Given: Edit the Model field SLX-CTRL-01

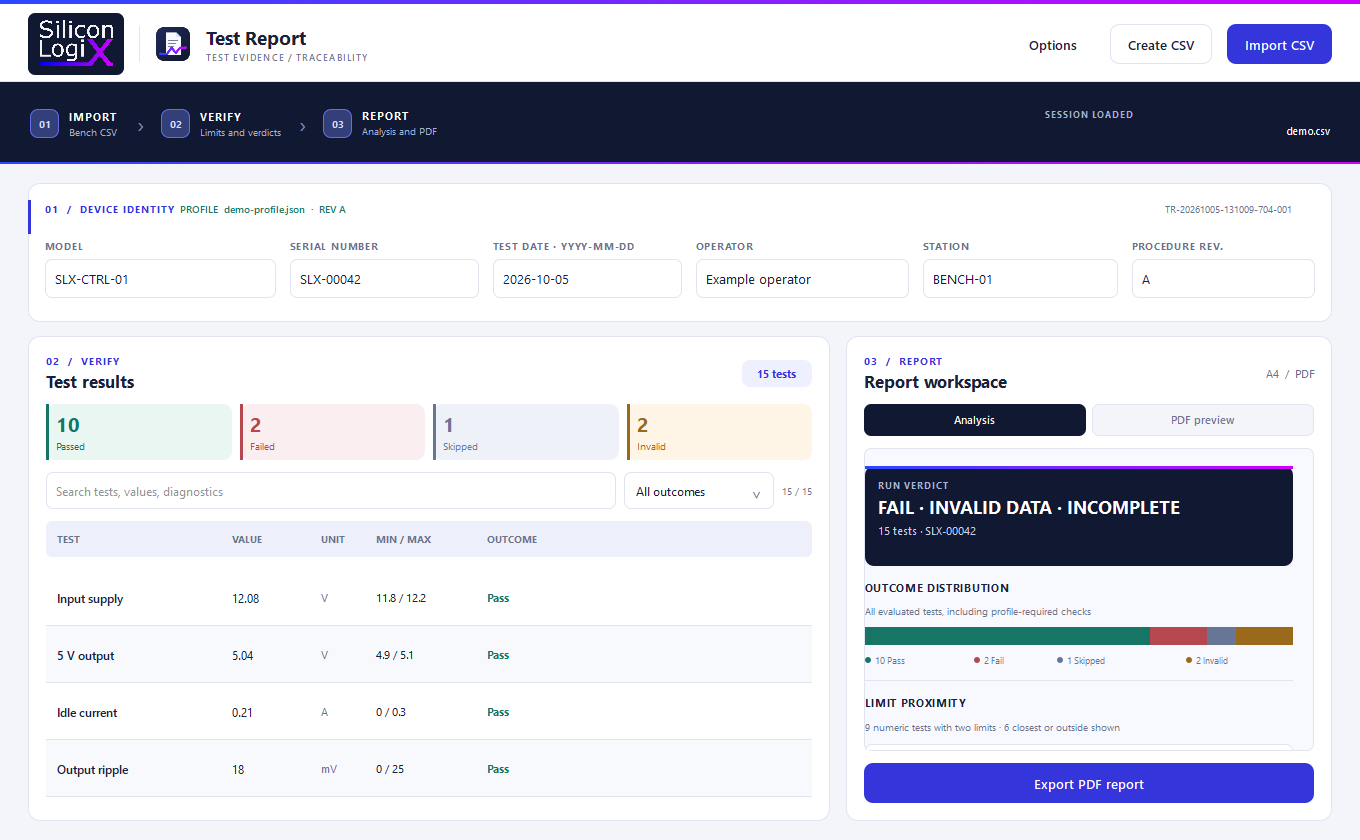Looking at the screenshot, I should pyautogui.click(x=160, y=279).
